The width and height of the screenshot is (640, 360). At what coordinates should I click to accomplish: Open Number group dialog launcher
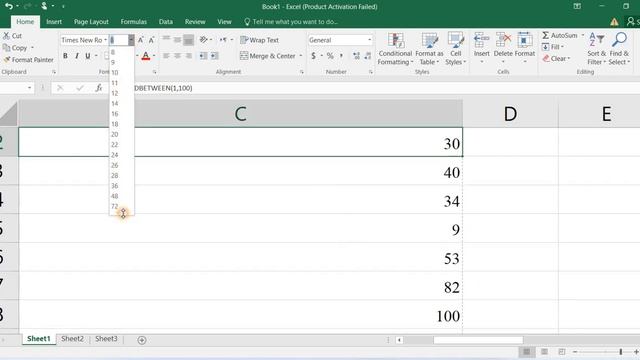pos(371,72)
